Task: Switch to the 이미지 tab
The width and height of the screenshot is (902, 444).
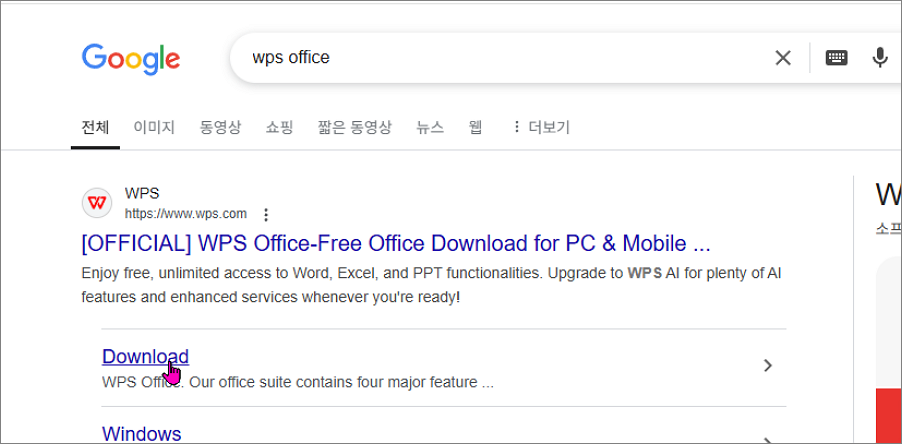Action: click(154, 127)
